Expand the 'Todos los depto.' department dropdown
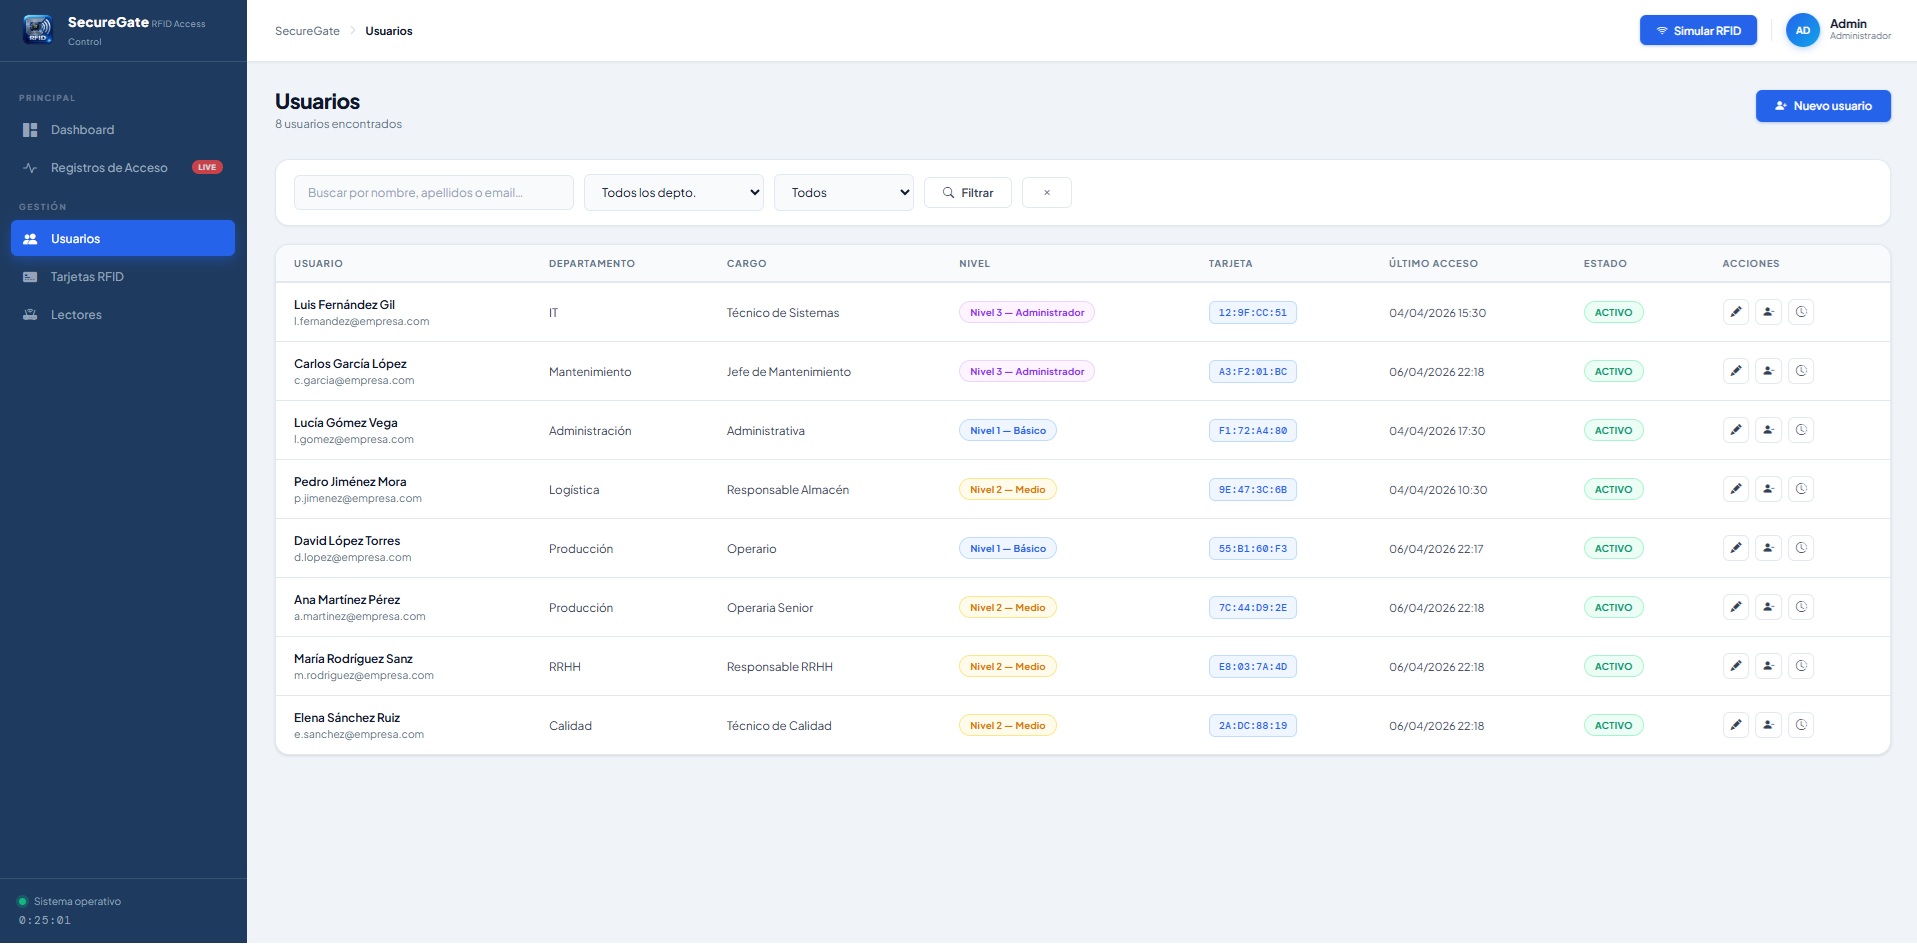The height and width of the screenshot is (946, 1917). tap(673, 193)
